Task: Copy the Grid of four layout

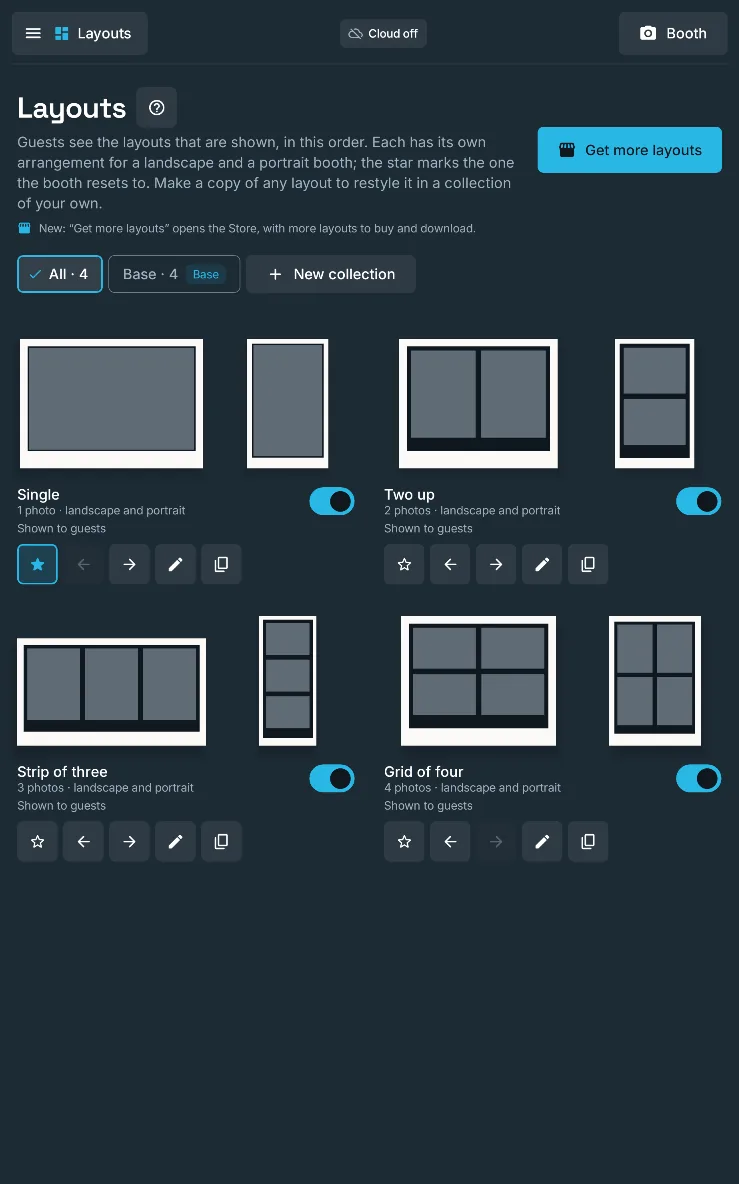Action: [x=588, y=841]
